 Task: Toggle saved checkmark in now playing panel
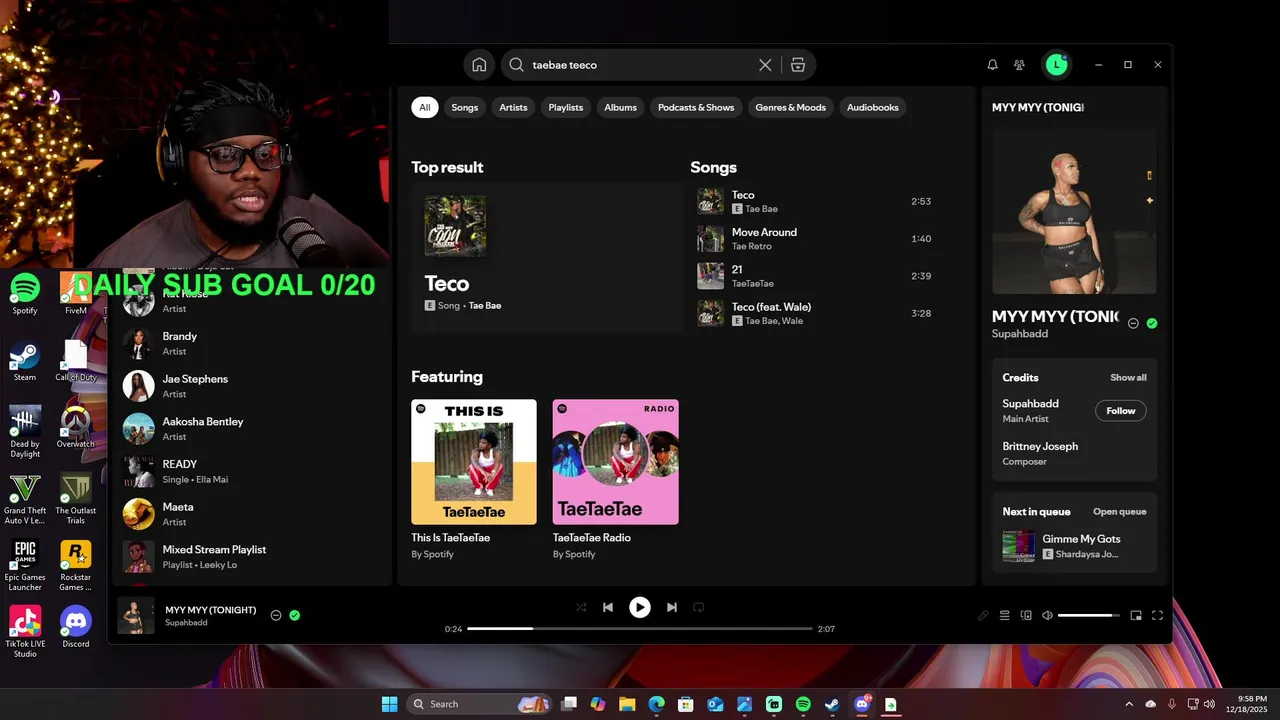tap(1152, 323)
